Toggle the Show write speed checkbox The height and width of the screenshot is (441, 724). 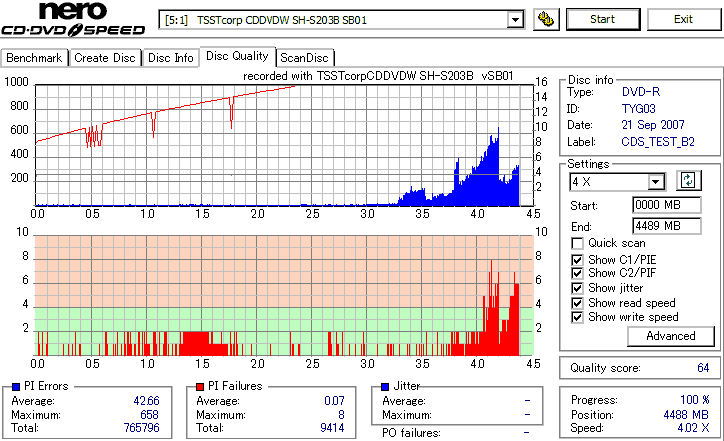pyautogui.click(x=577, y=318)
